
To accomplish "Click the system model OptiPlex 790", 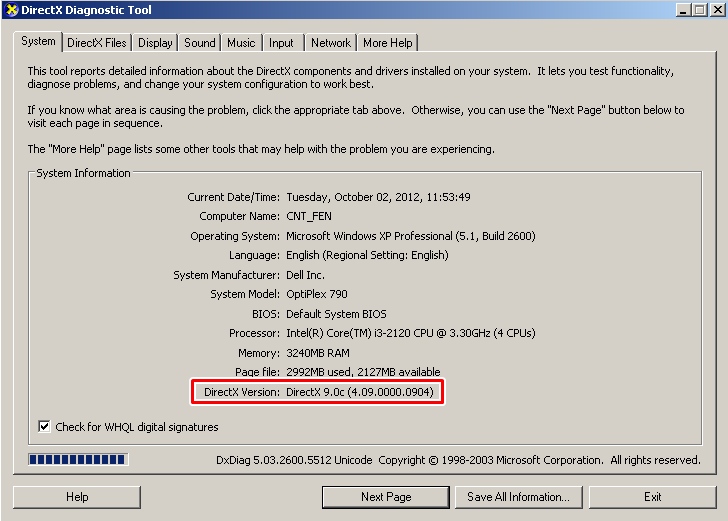I will pyautogui.click(x=317, y=294).
